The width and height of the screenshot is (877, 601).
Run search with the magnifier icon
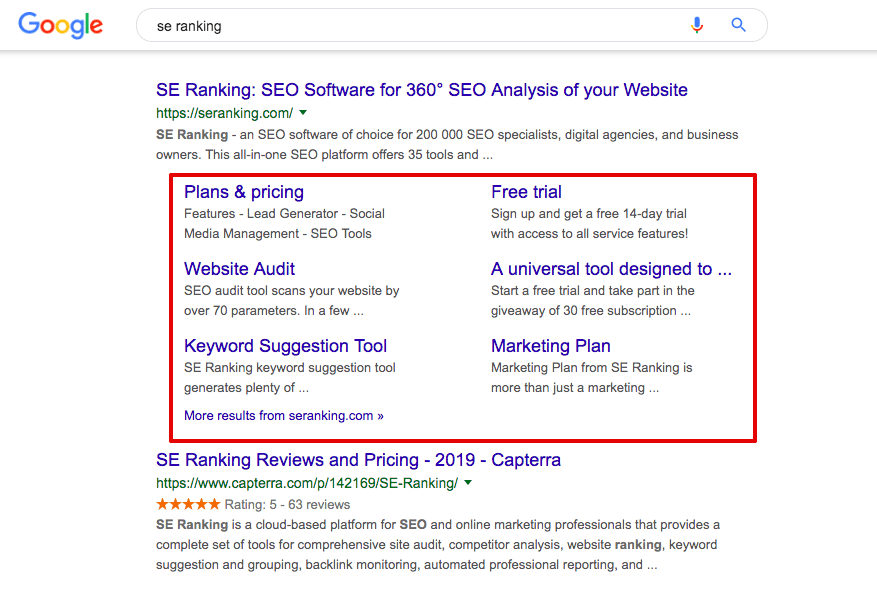(x=738, y=25)
